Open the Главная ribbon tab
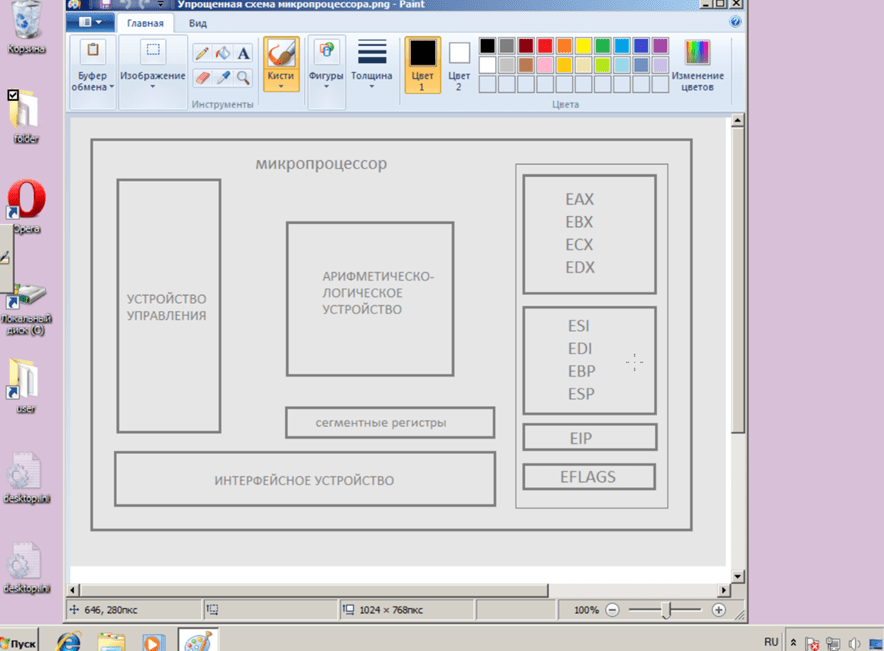The image size is (884, 651). 145,22
